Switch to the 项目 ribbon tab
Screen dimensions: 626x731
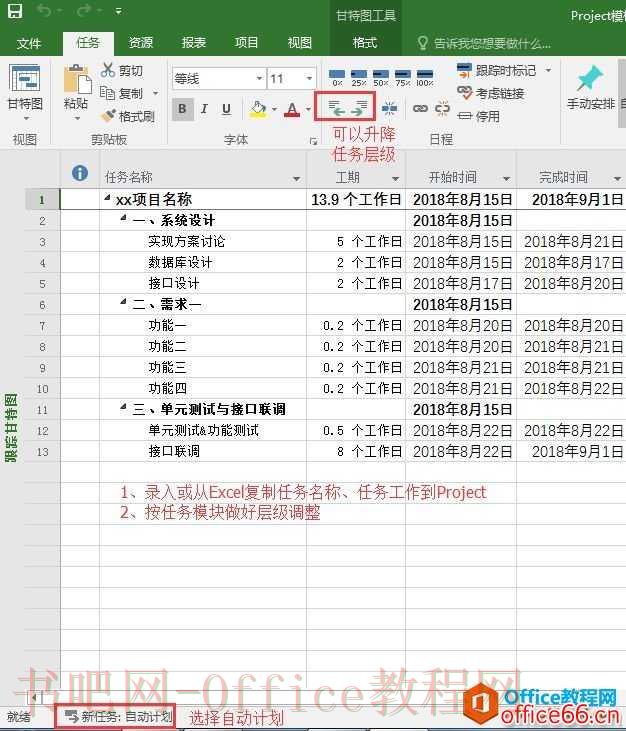click(246, 43)
